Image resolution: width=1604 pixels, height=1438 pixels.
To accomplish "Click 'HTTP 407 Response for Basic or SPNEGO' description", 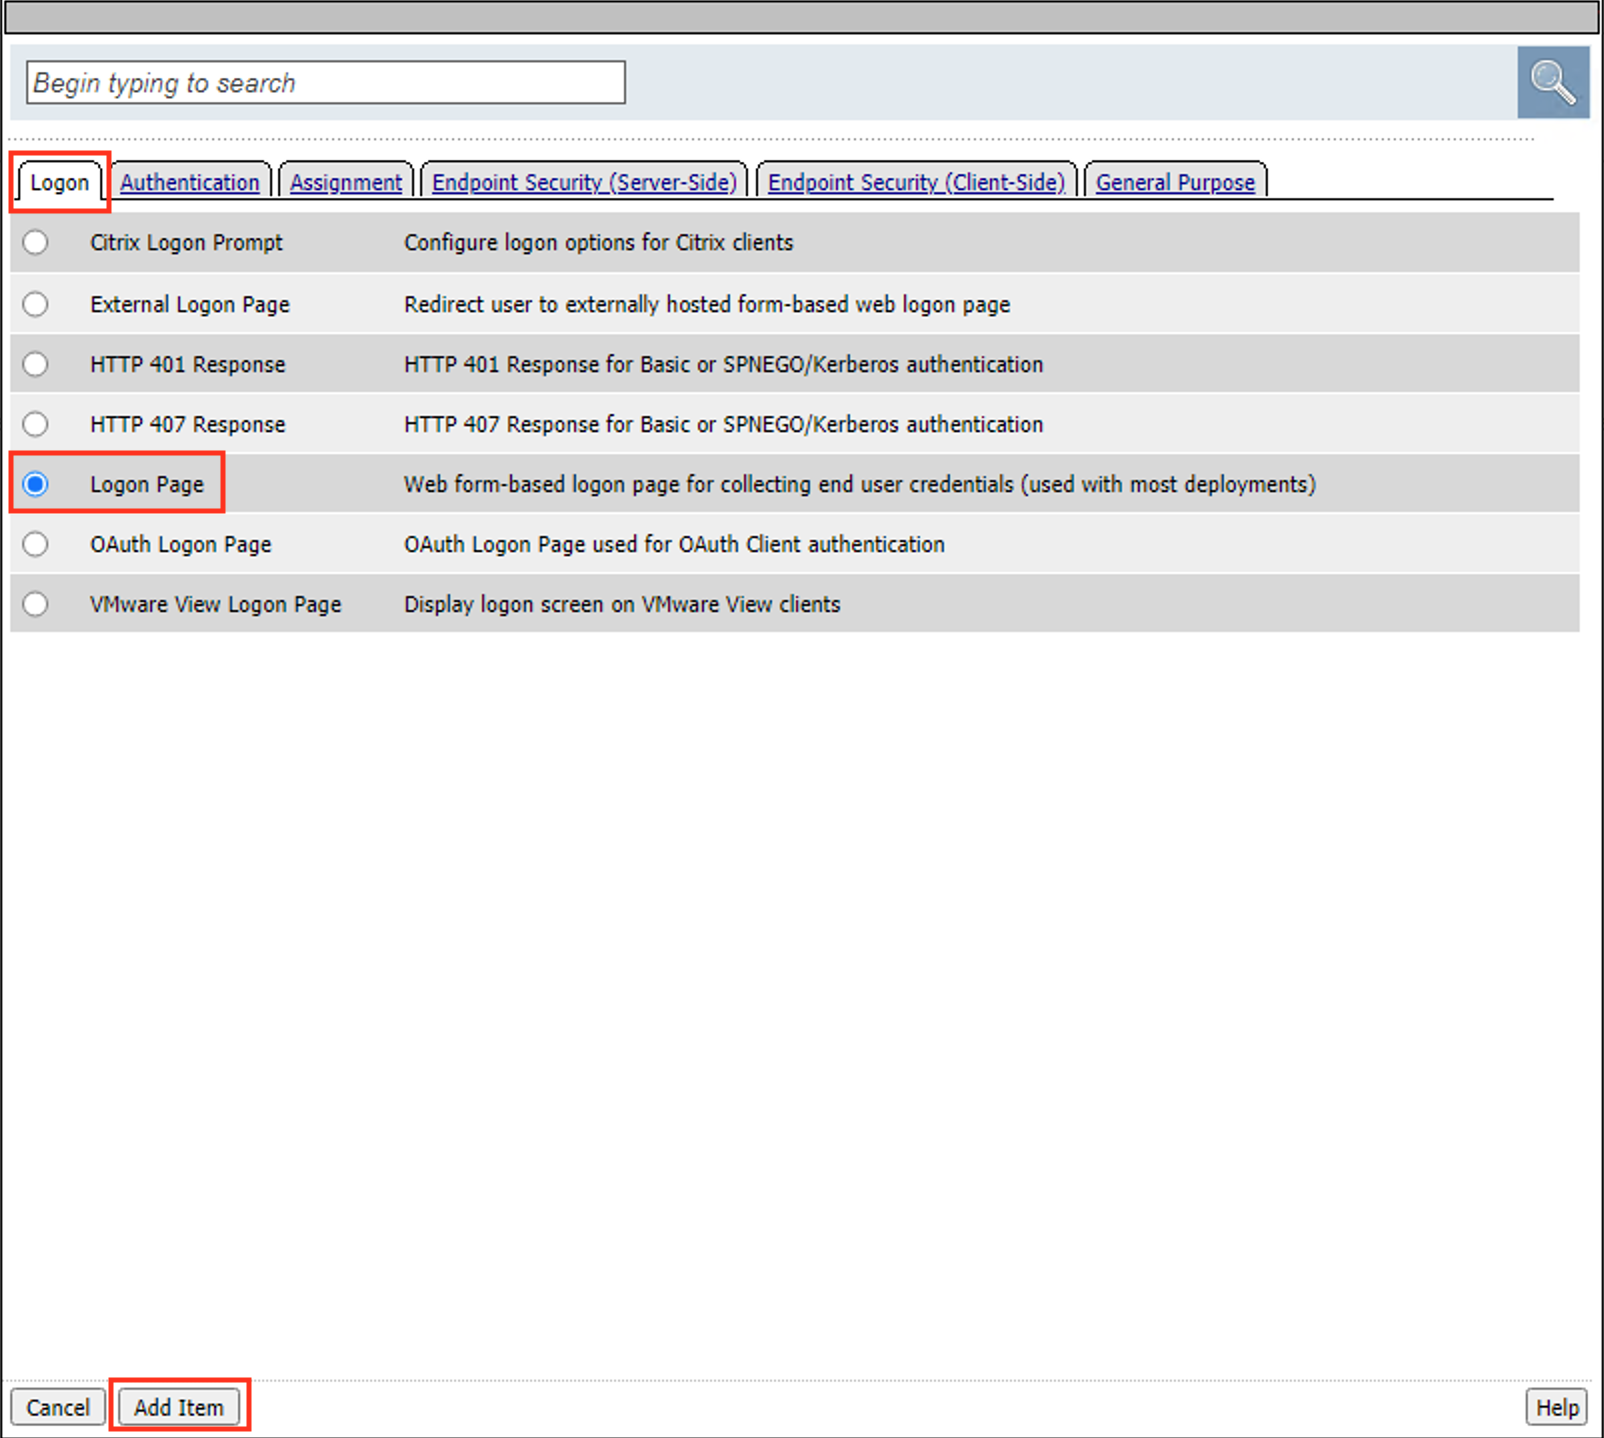I will click(x=723, y=424).
